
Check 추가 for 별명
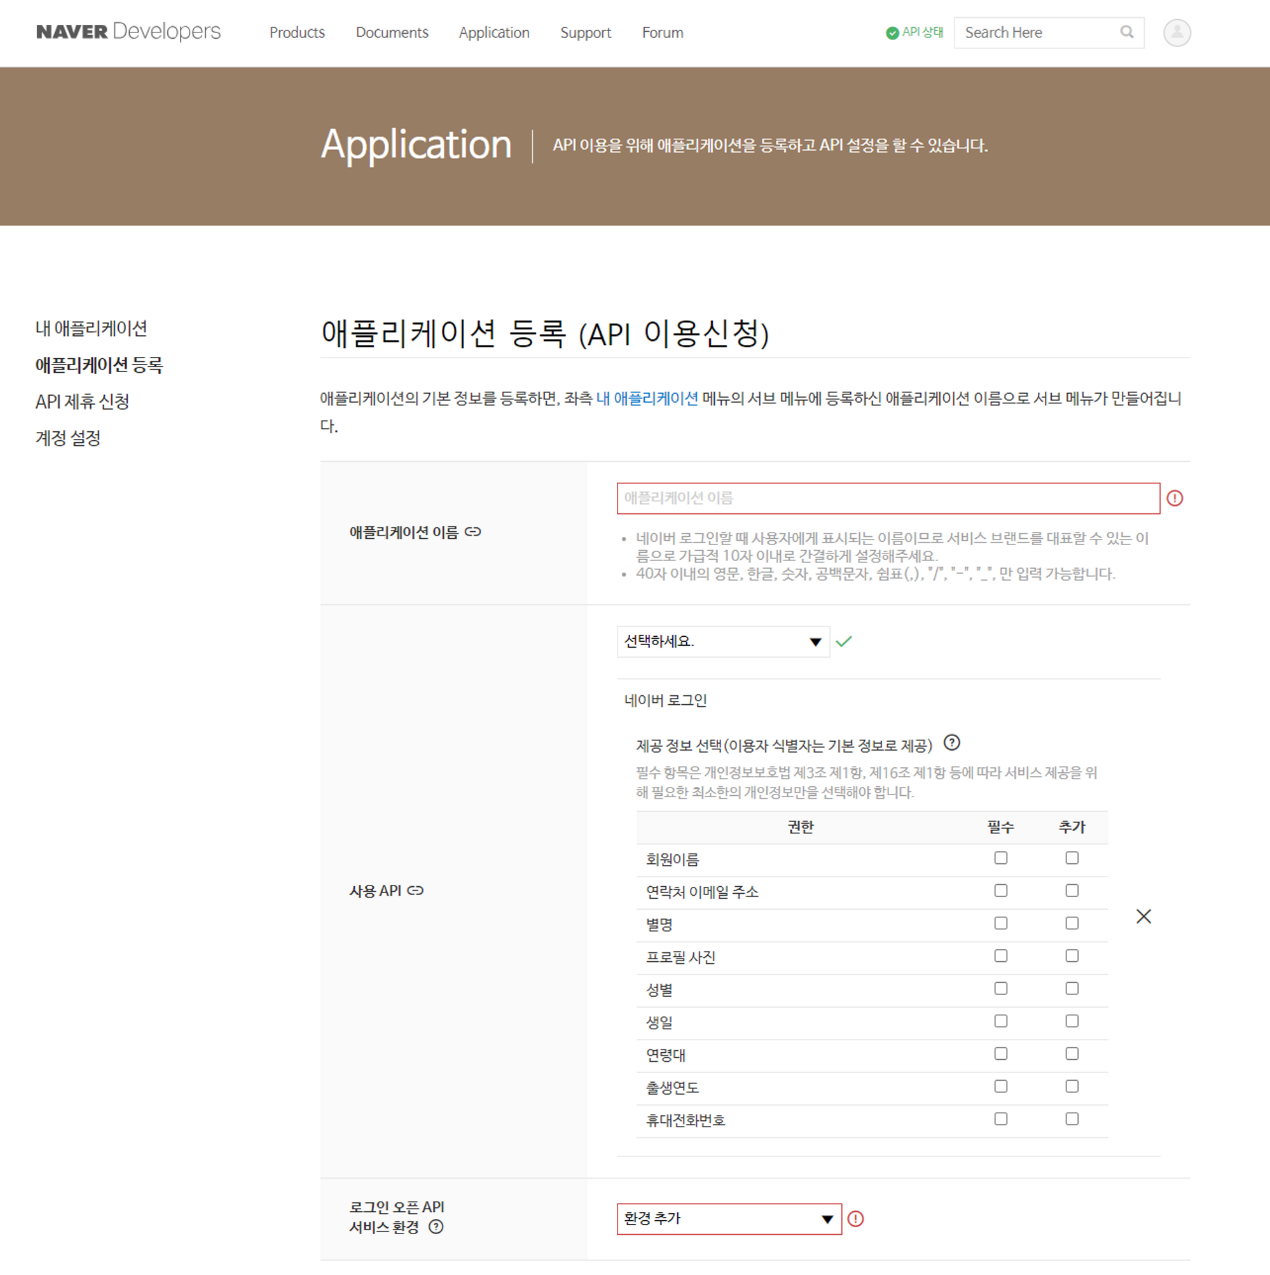click(1072, 923)
